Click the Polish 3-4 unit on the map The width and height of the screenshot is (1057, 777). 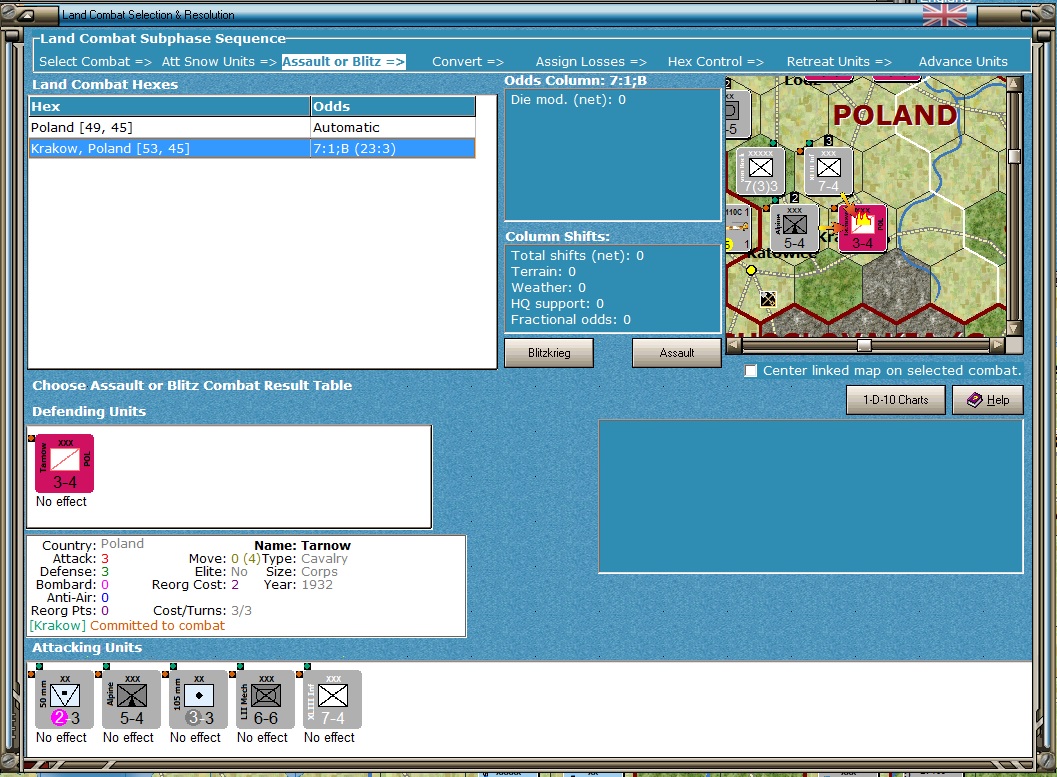point(862,228)
